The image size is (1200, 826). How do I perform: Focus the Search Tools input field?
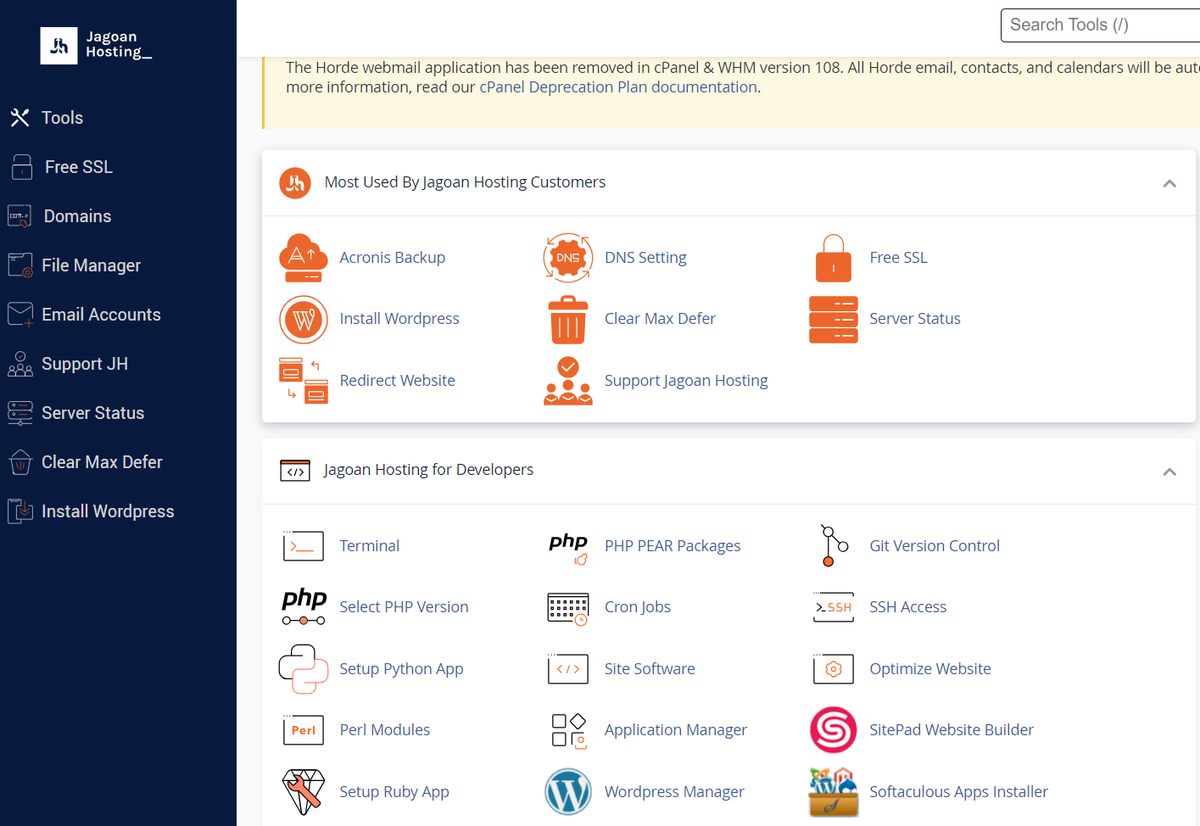pyautogui.click(x=1100, y=25)
